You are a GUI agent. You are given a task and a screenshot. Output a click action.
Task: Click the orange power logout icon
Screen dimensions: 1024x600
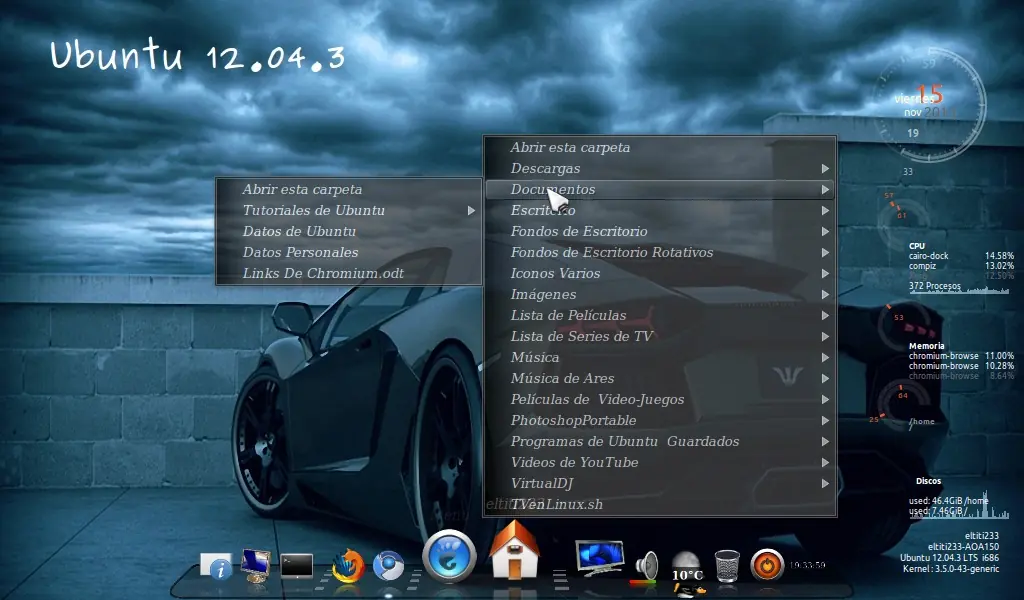pyautogui.click(x=767, y=565)
